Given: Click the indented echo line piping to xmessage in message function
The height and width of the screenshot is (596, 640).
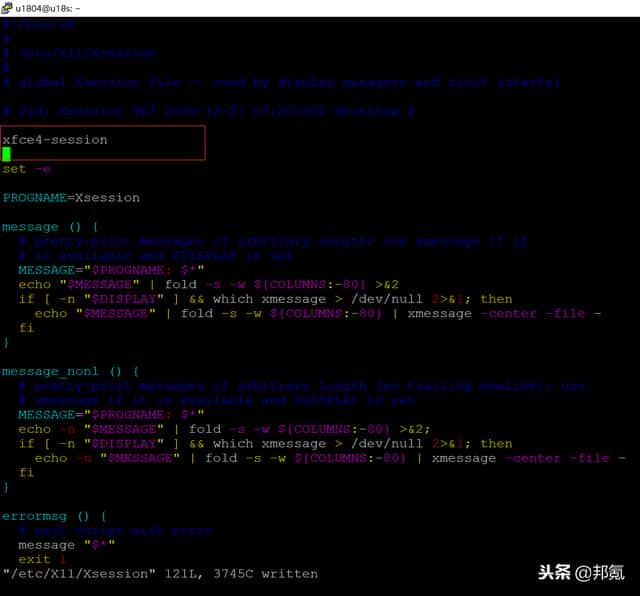Looking at the screenshot, I should [x=318, y=314].
